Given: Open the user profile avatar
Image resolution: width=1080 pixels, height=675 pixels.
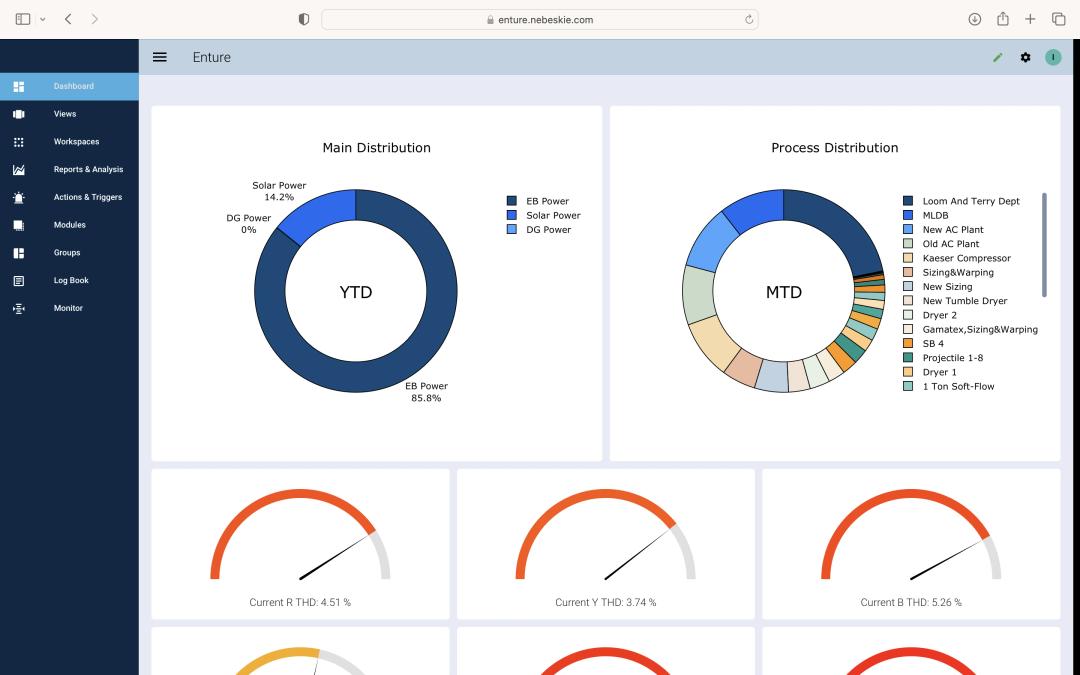Looking at the screenshot, I should click(1053, 58).
